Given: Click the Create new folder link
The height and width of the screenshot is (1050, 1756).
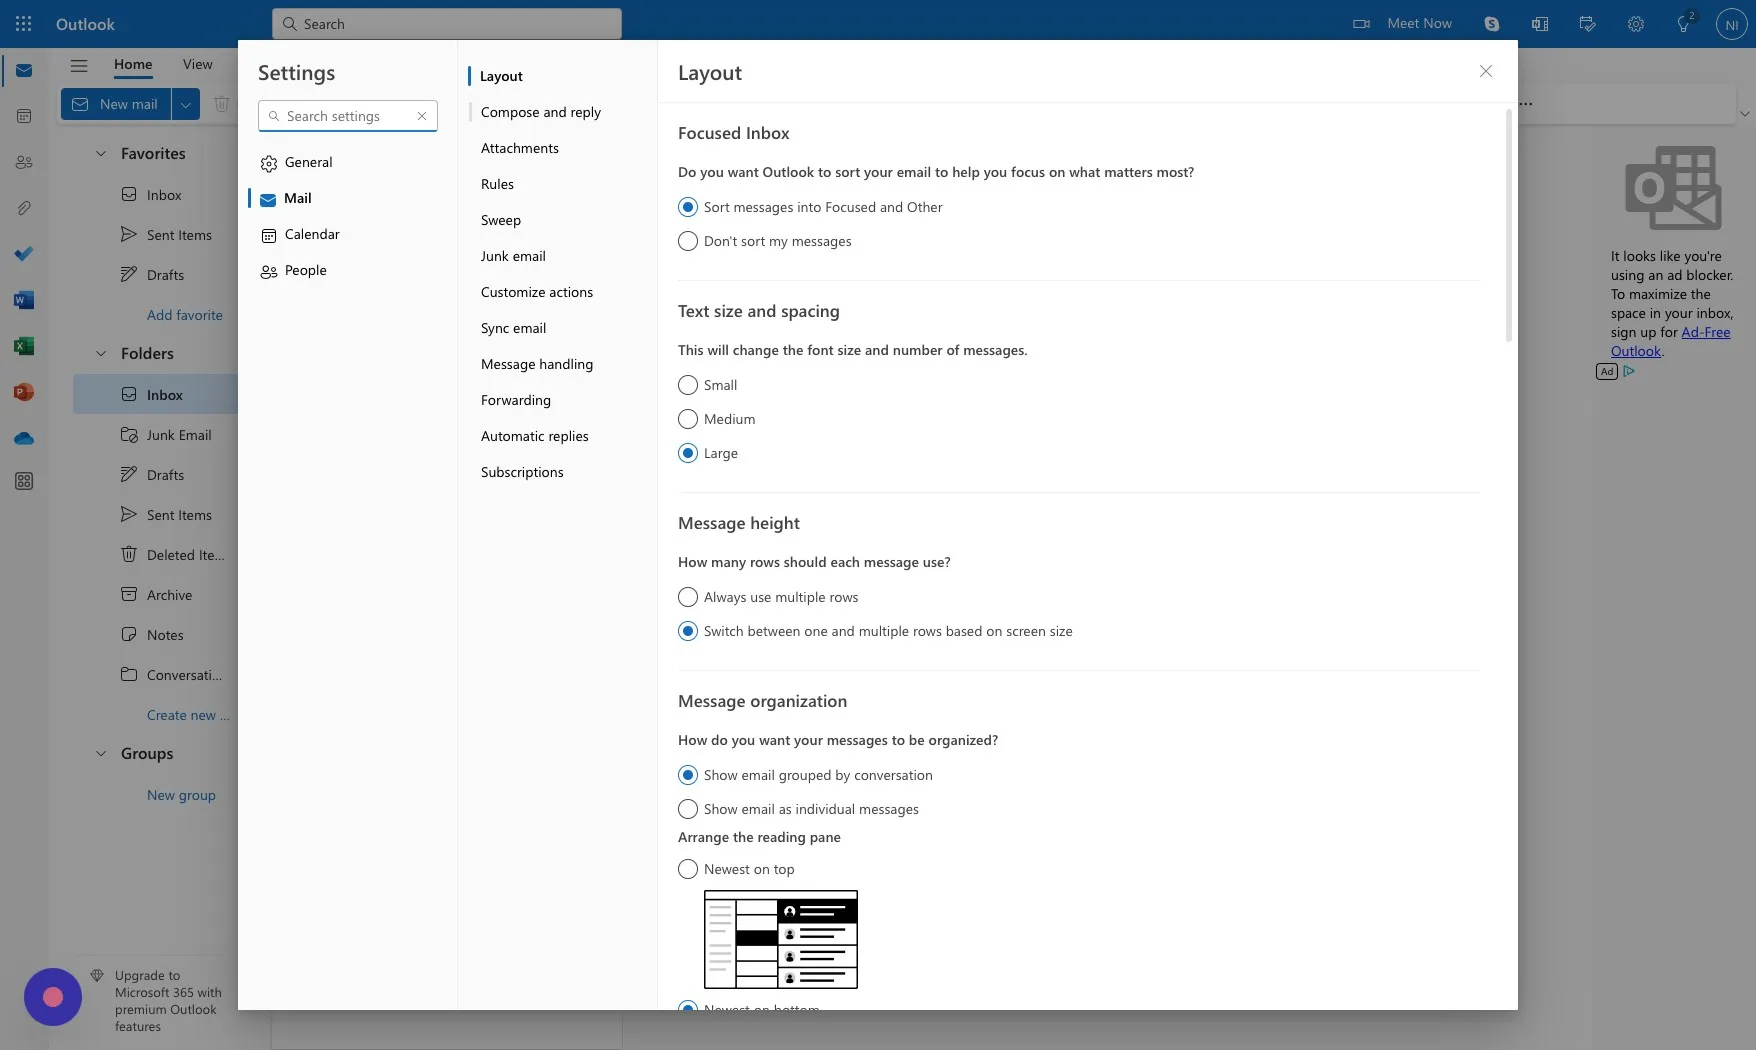Looking at the screenshot, I should point(188,715).
